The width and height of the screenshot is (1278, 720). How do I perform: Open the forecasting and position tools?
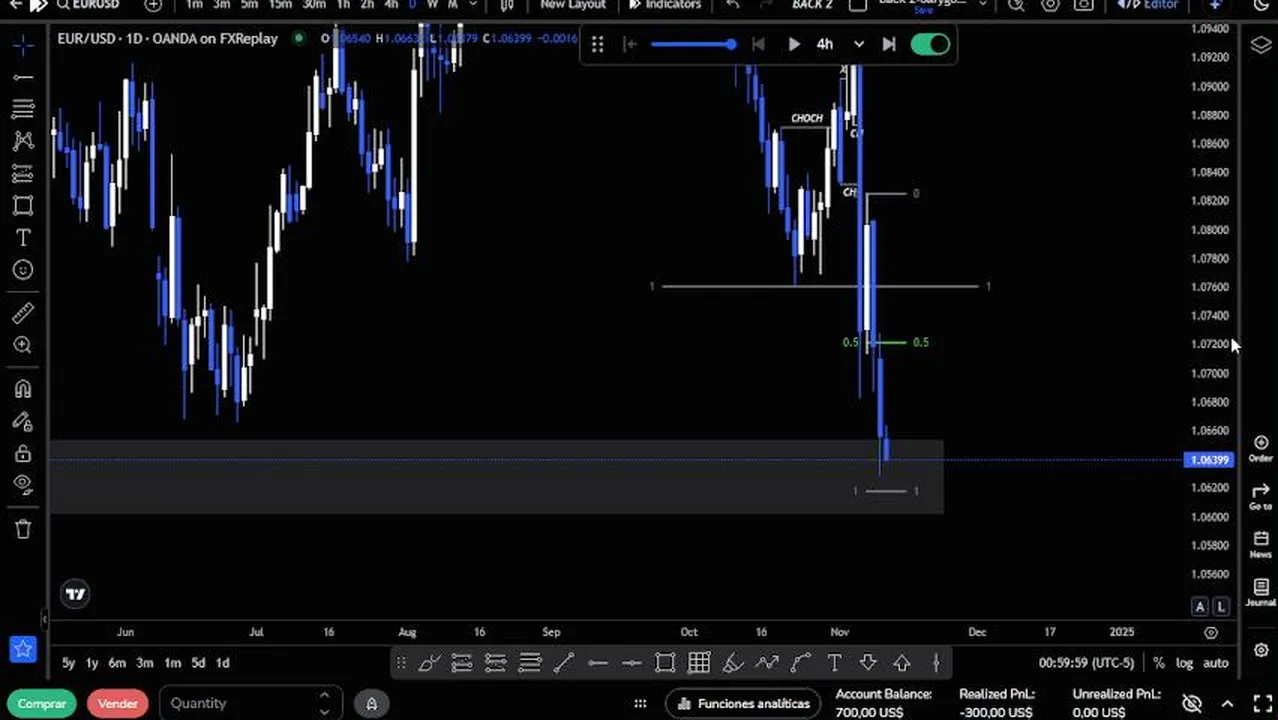23,173
